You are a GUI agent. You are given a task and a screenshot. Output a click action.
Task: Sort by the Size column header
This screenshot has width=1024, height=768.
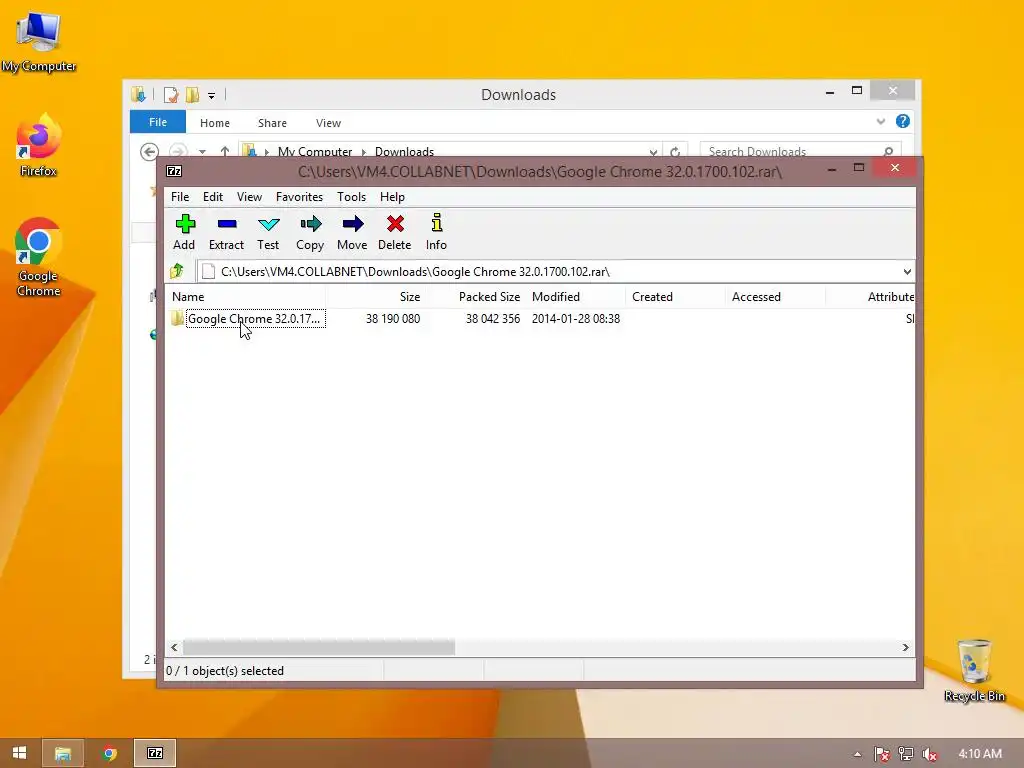click(375, 296)
